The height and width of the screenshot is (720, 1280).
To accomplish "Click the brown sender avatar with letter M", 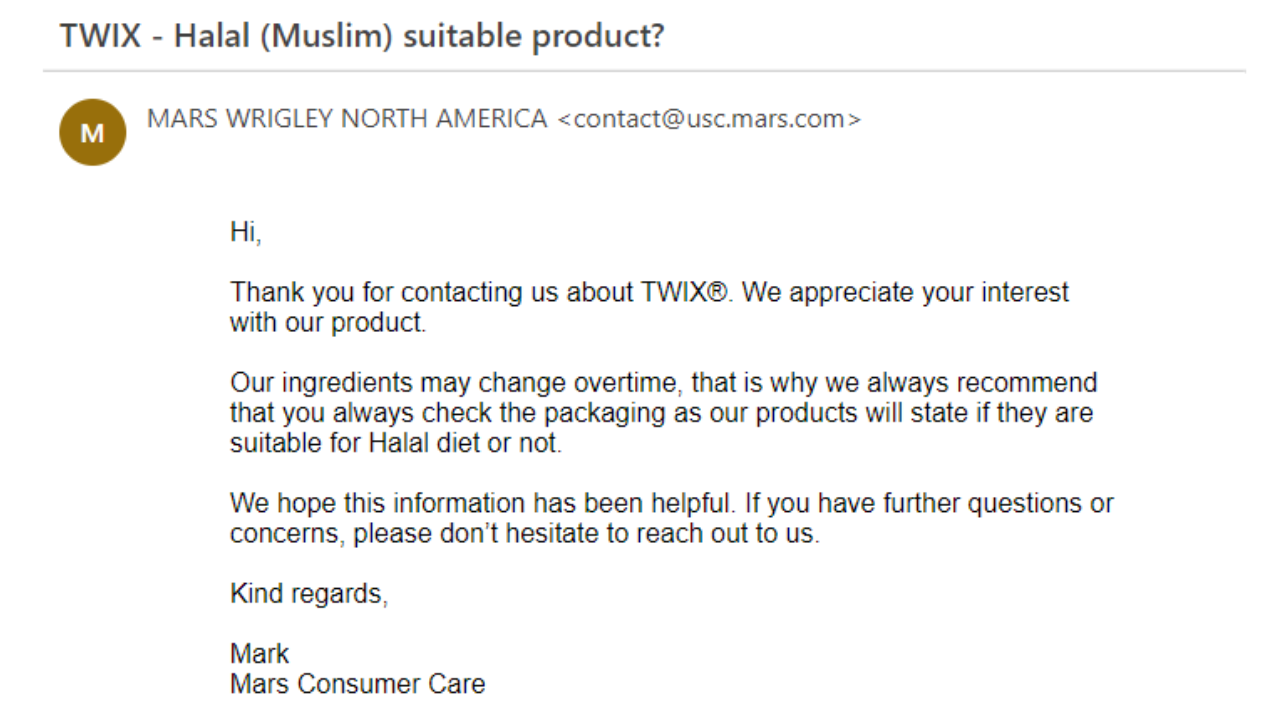I will [93, 133].
